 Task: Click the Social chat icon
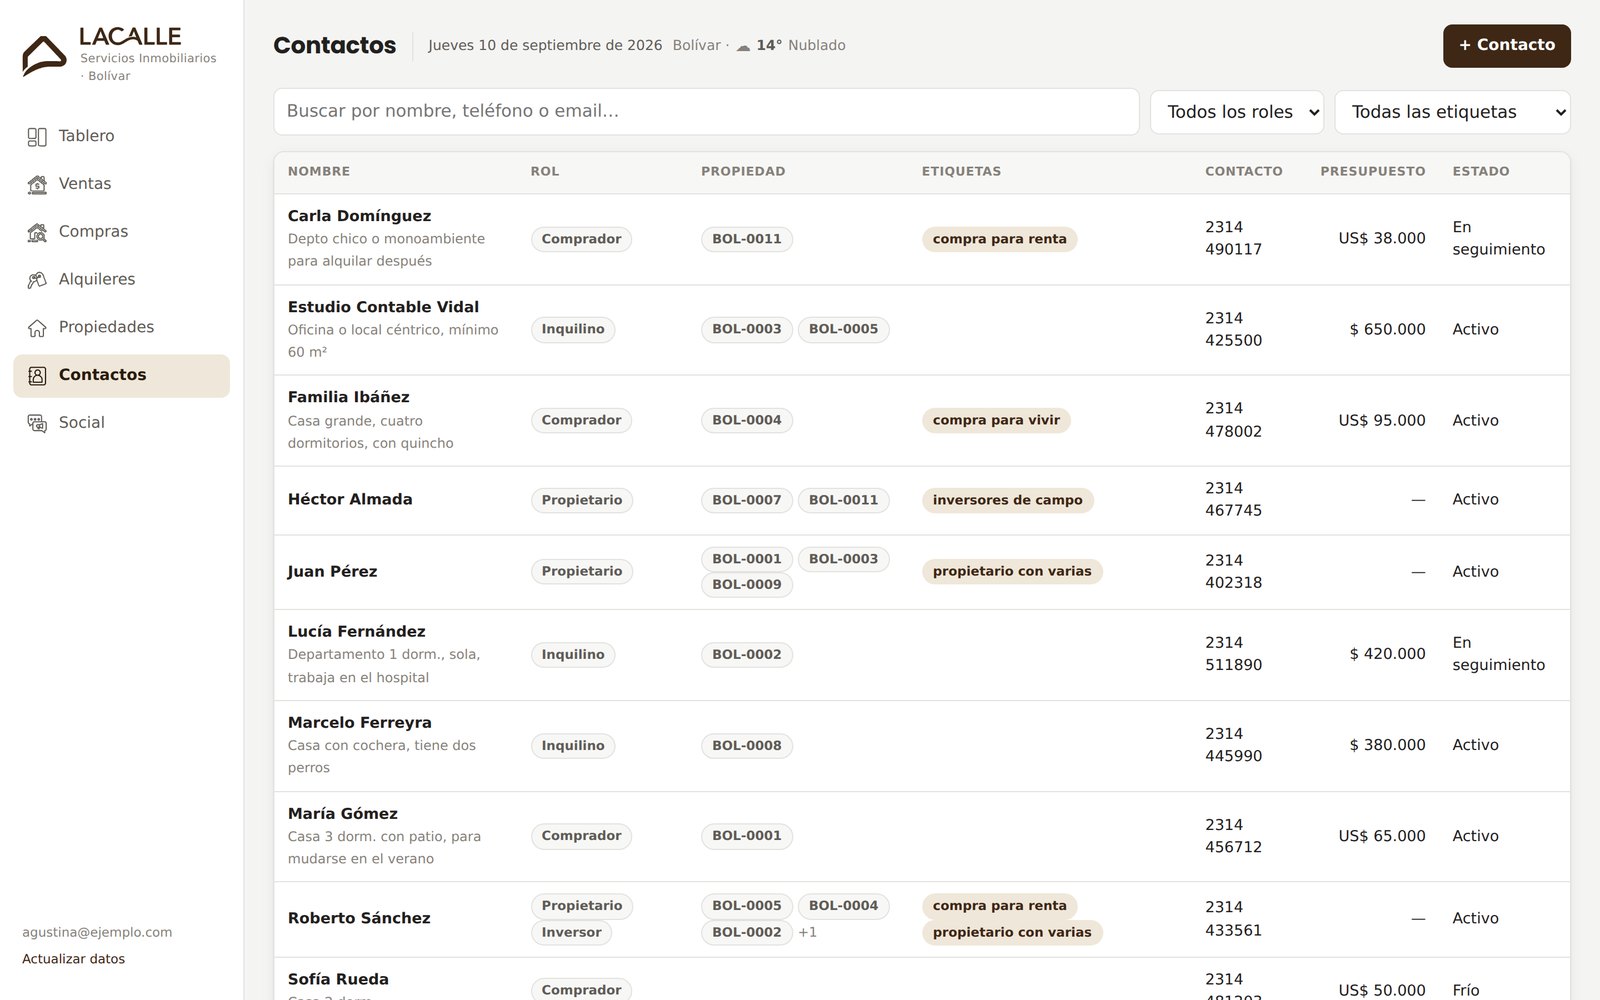(x=37, y=423)
